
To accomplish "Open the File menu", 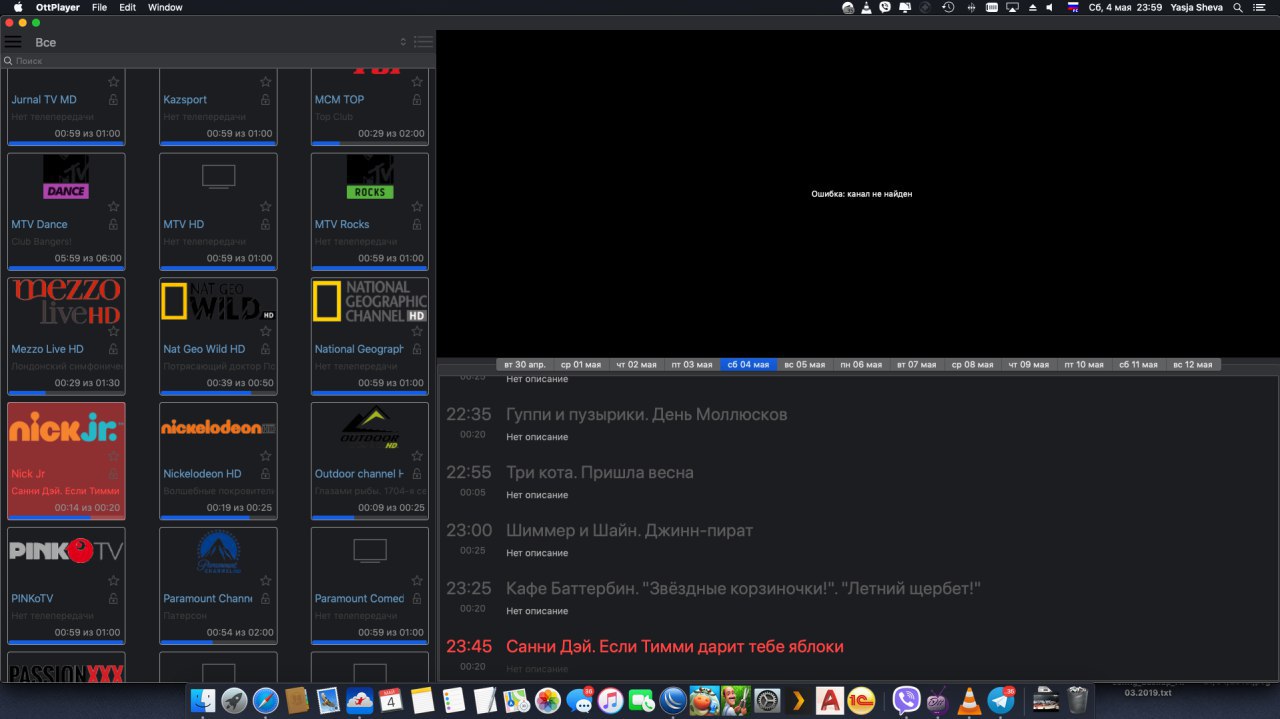I will point(99,7).
